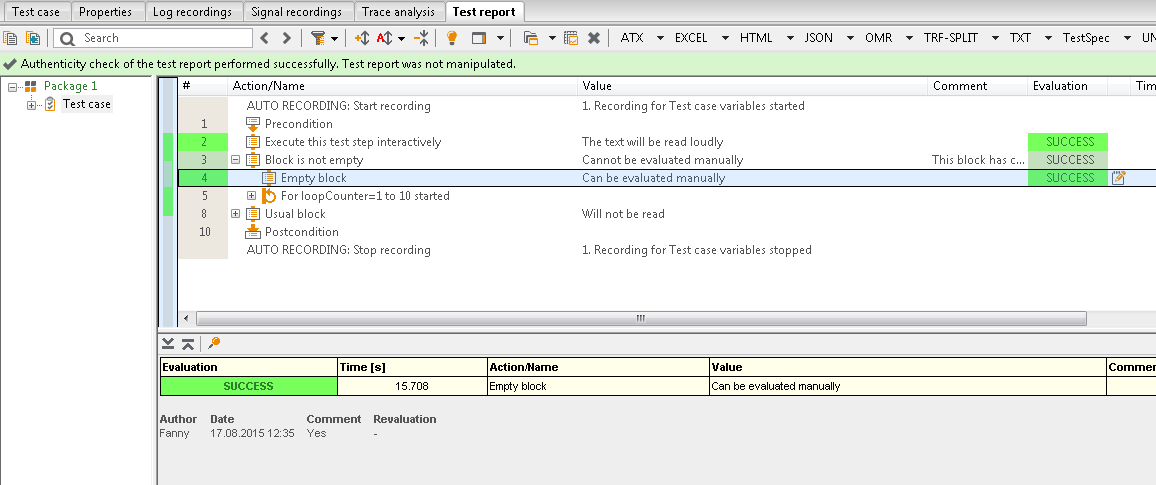The height and width of the screenshot is (485, 1156).
Task: Click the table with chart icon
Action: pos(571,38)
